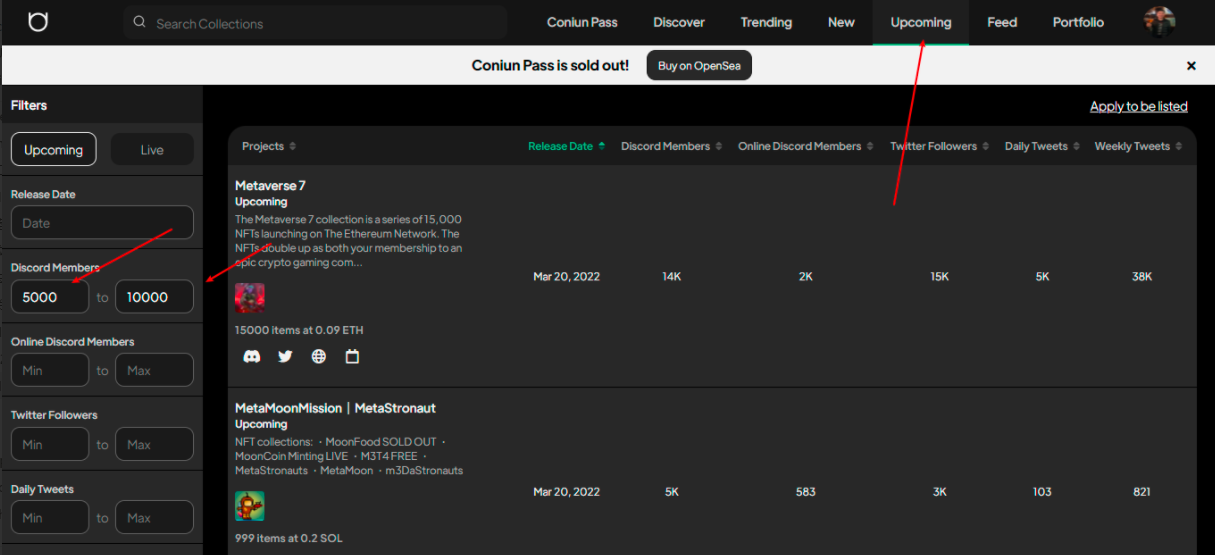
Task: Close the Coniun Pass sold-out banner
Action: tap(1191, 66)
